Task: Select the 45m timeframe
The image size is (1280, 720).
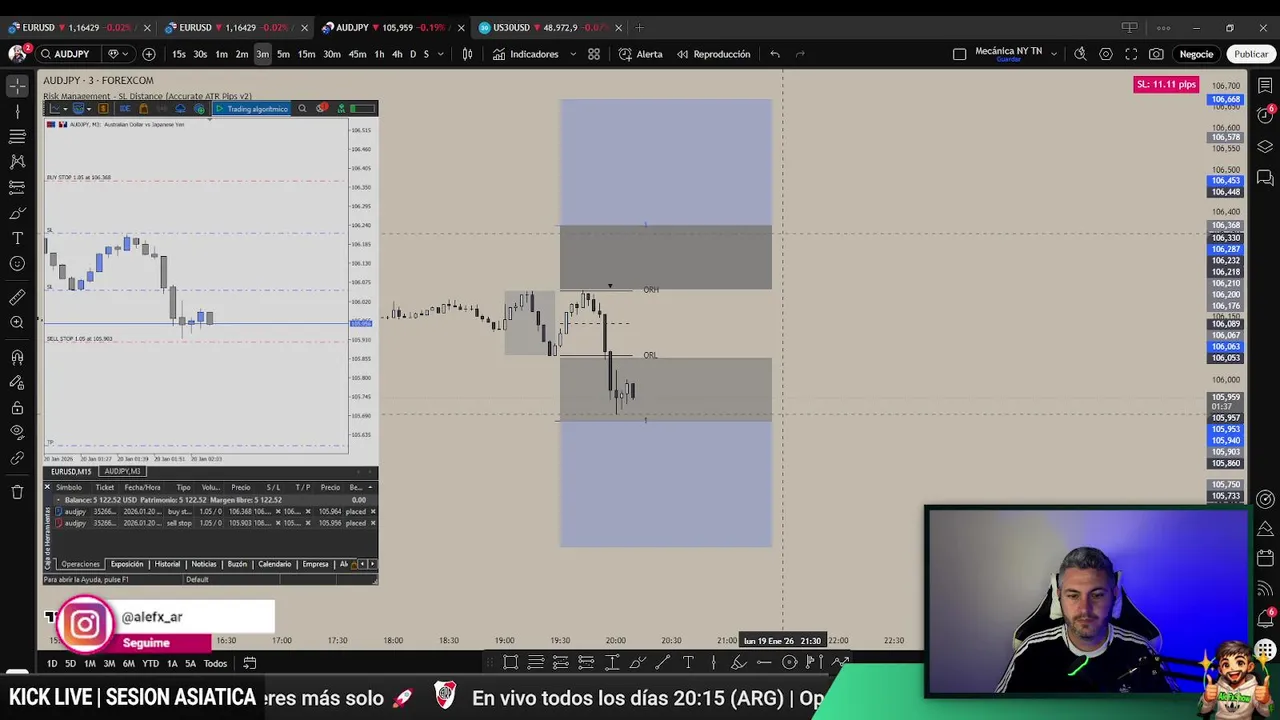Action: tap(357, 54)
